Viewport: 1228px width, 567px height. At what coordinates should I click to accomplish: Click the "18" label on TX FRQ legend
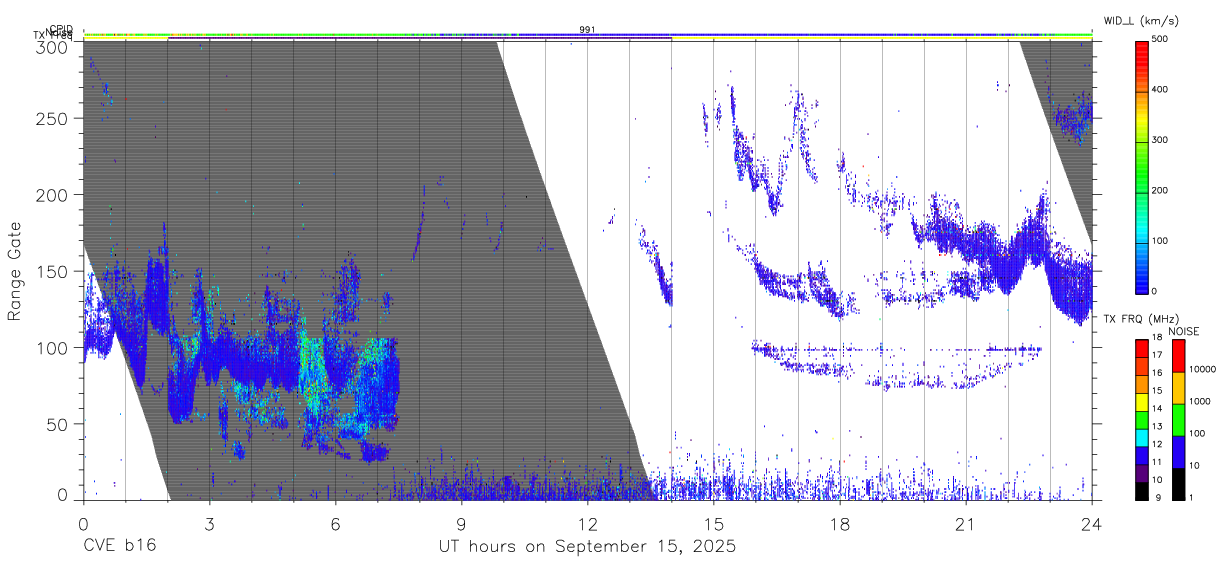pos(1158,338)
